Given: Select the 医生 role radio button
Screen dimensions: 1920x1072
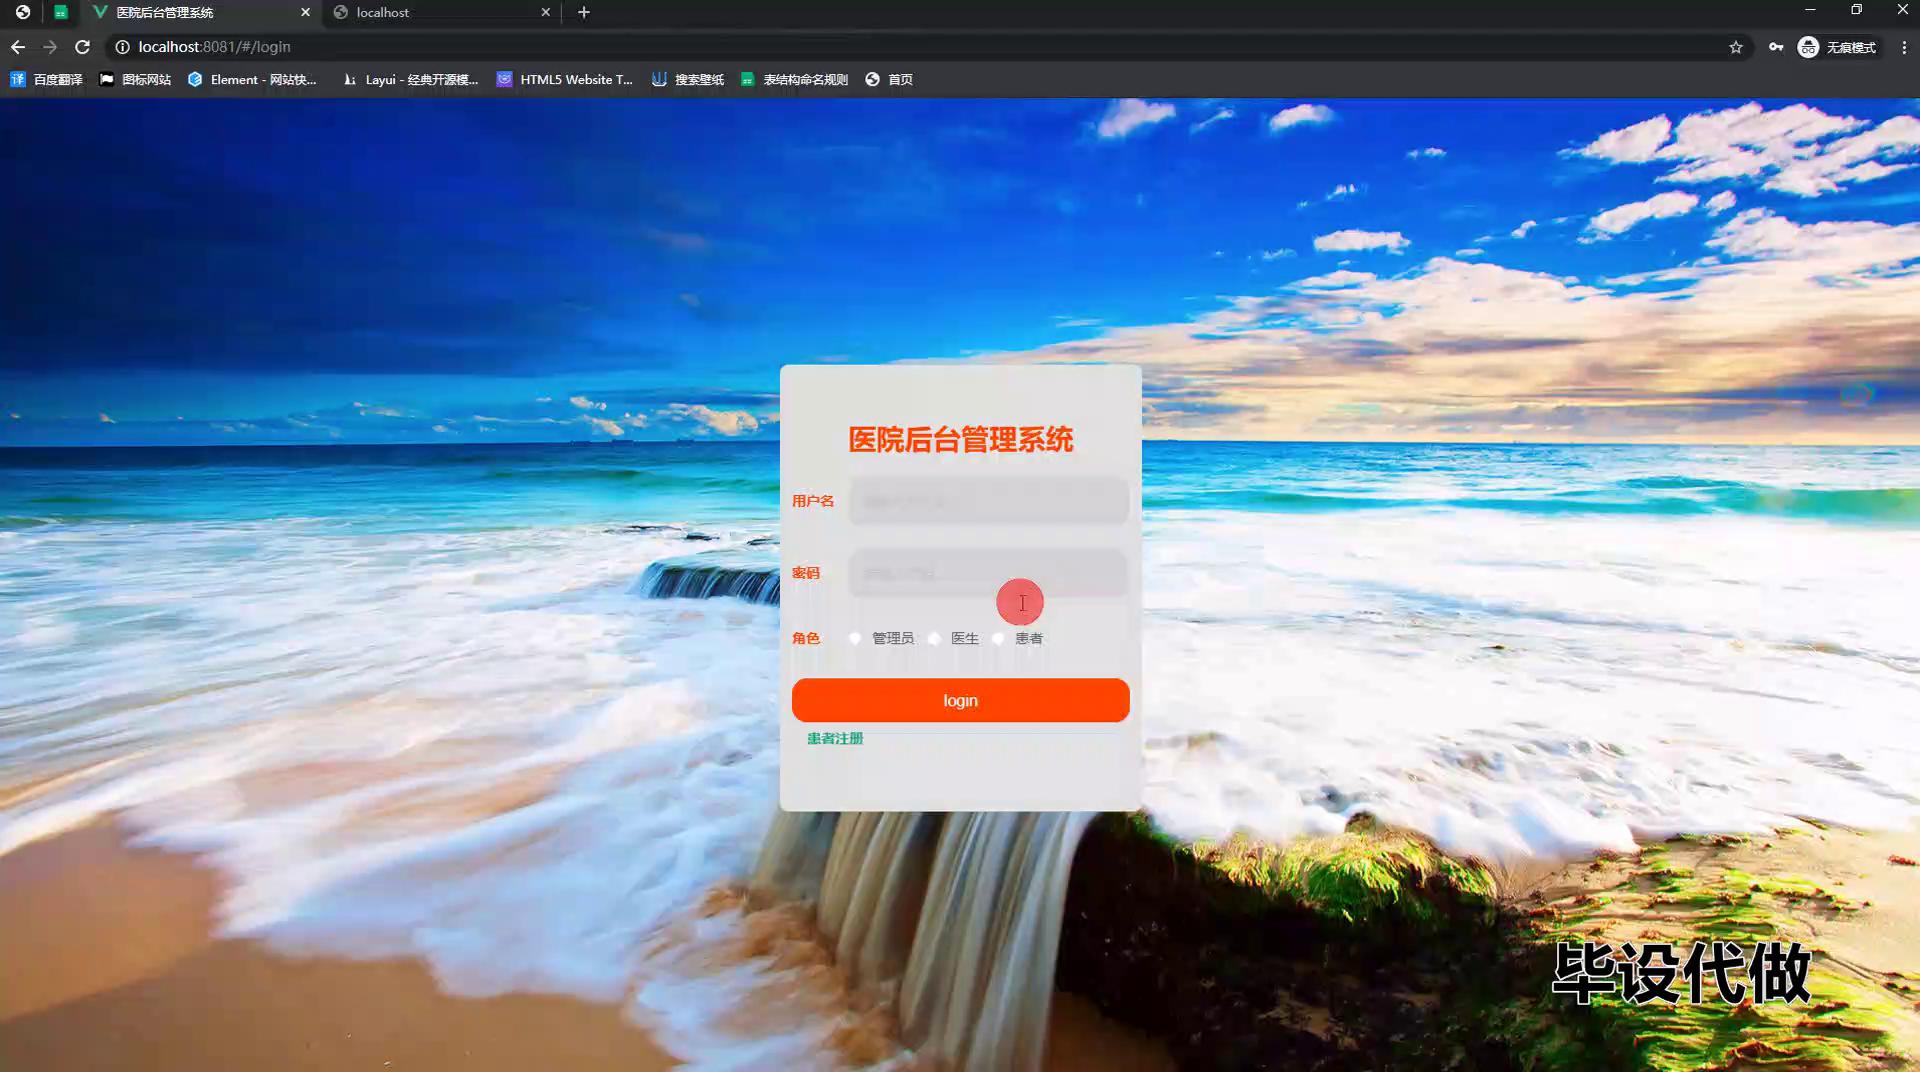Looking at the screenshot, I should coord(934,638).
